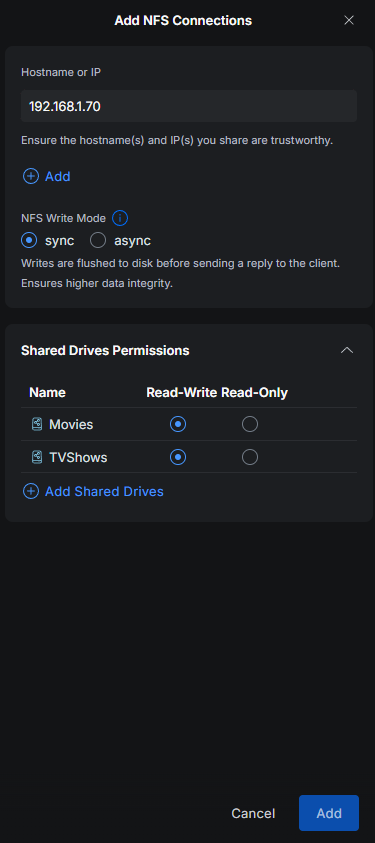Click the Shared Drives Permissions heading

tap(105, 351)
